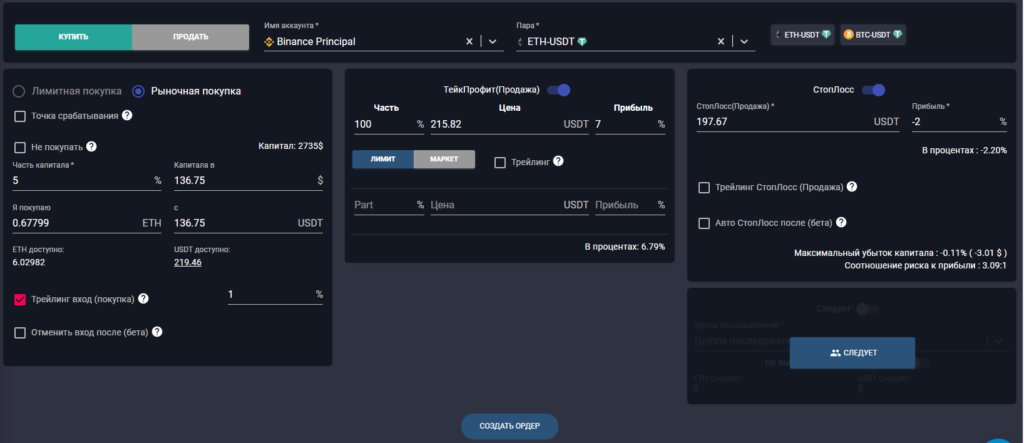Expand the pair dropdown arrow
1024x443 pixels.
pyautogui.click(x=744, y=41)
